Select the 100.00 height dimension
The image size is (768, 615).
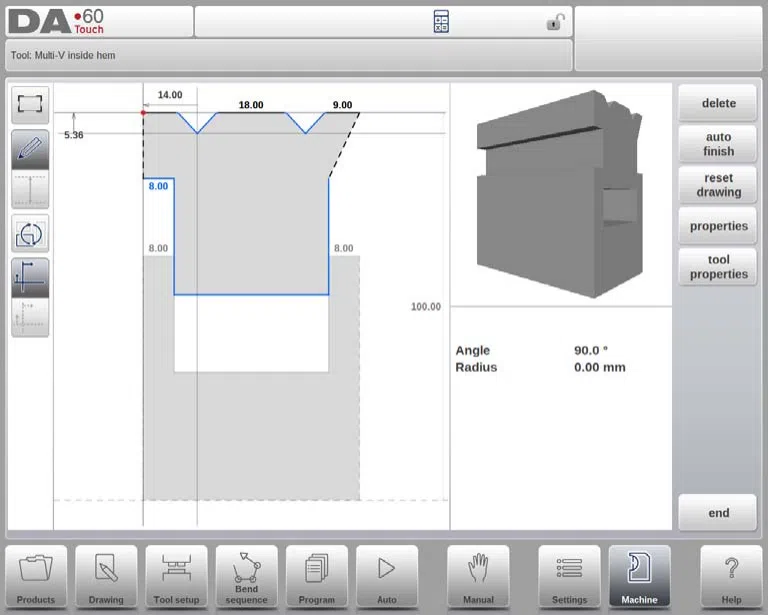pos(426,307)
